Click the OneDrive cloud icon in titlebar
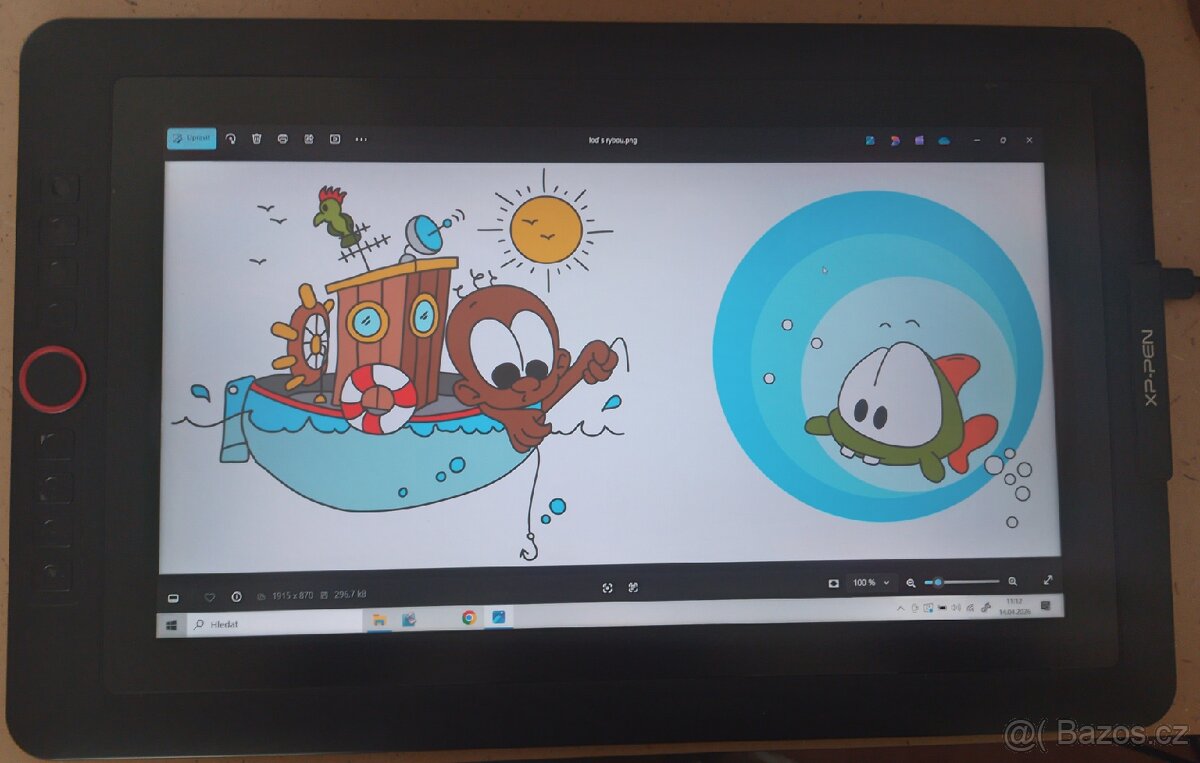This screenshot has width=1200, height=763. coord(944,140)
